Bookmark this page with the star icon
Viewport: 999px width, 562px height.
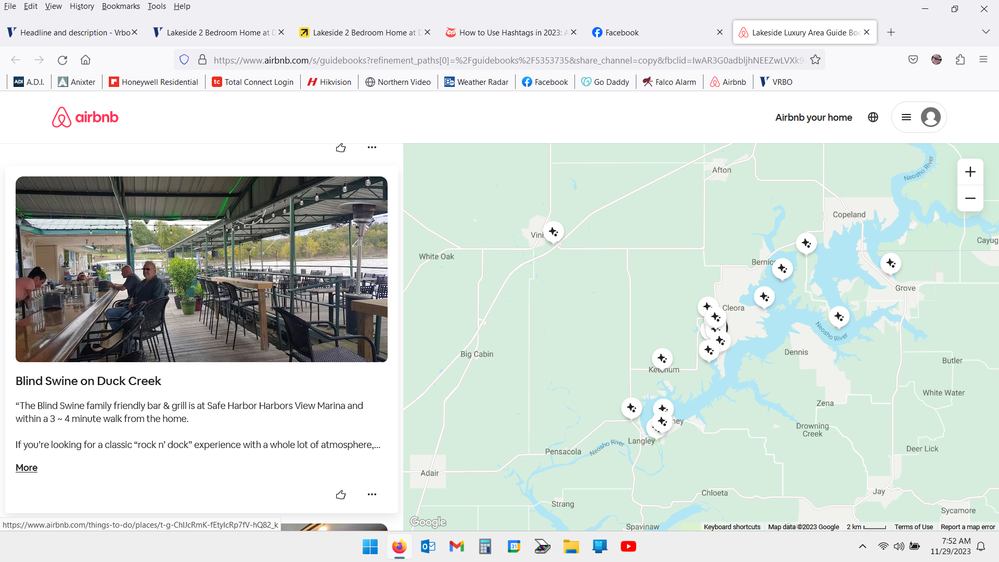click(815, 60)
